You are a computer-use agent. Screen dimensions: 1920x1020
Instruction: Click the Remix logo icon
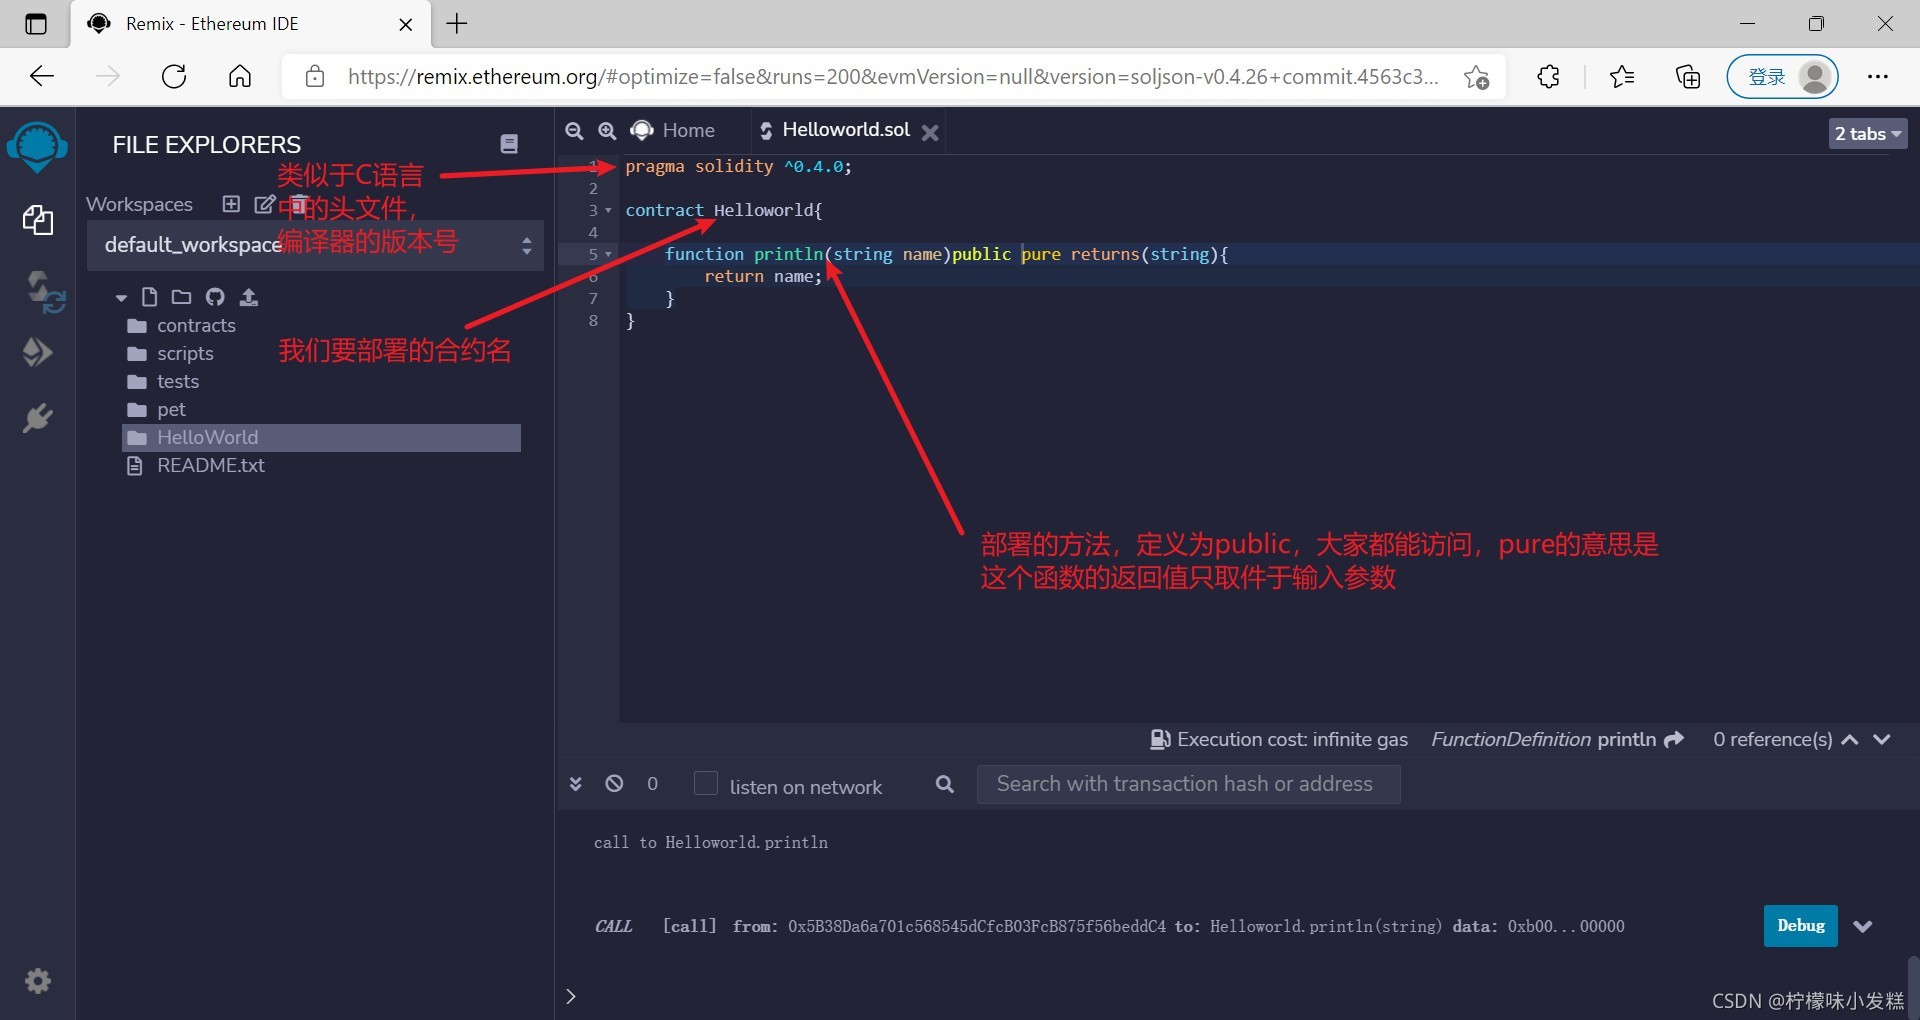37,147
